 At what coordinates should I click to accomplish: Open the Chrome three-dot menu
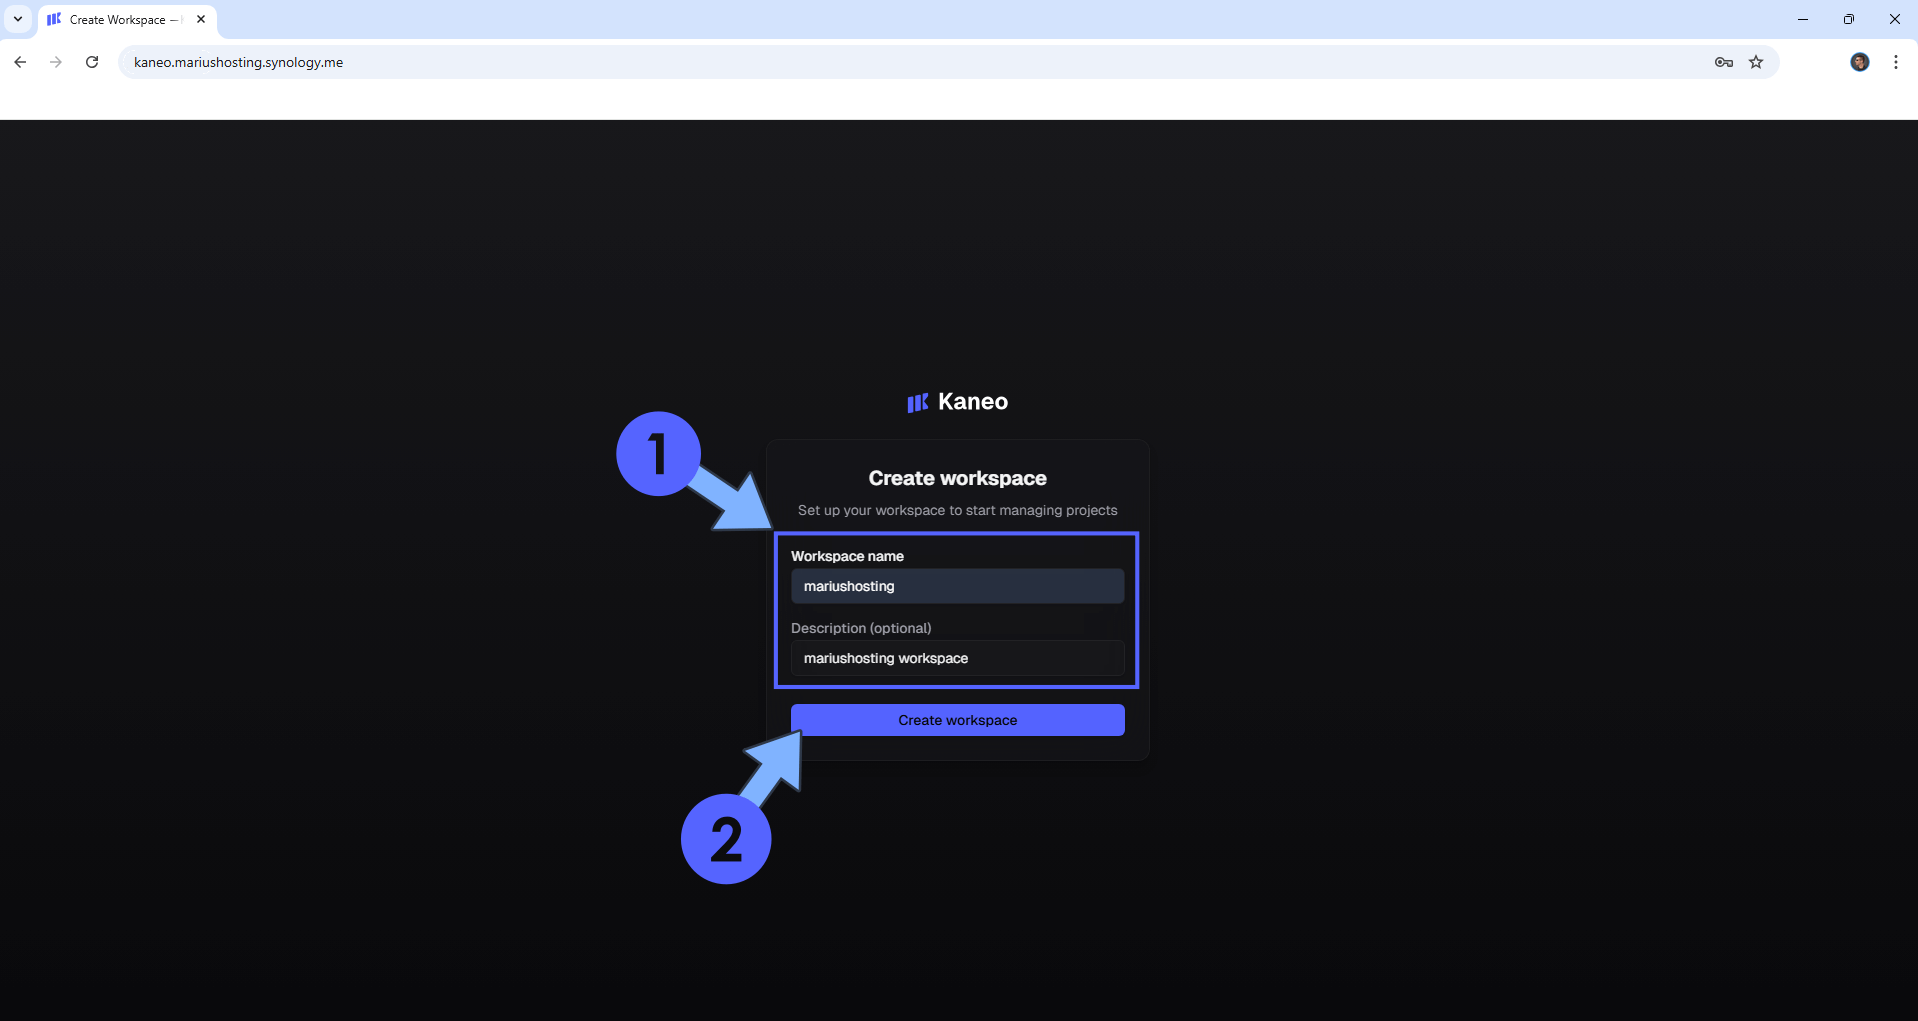pyautogui.click(x=1895, y=62)
